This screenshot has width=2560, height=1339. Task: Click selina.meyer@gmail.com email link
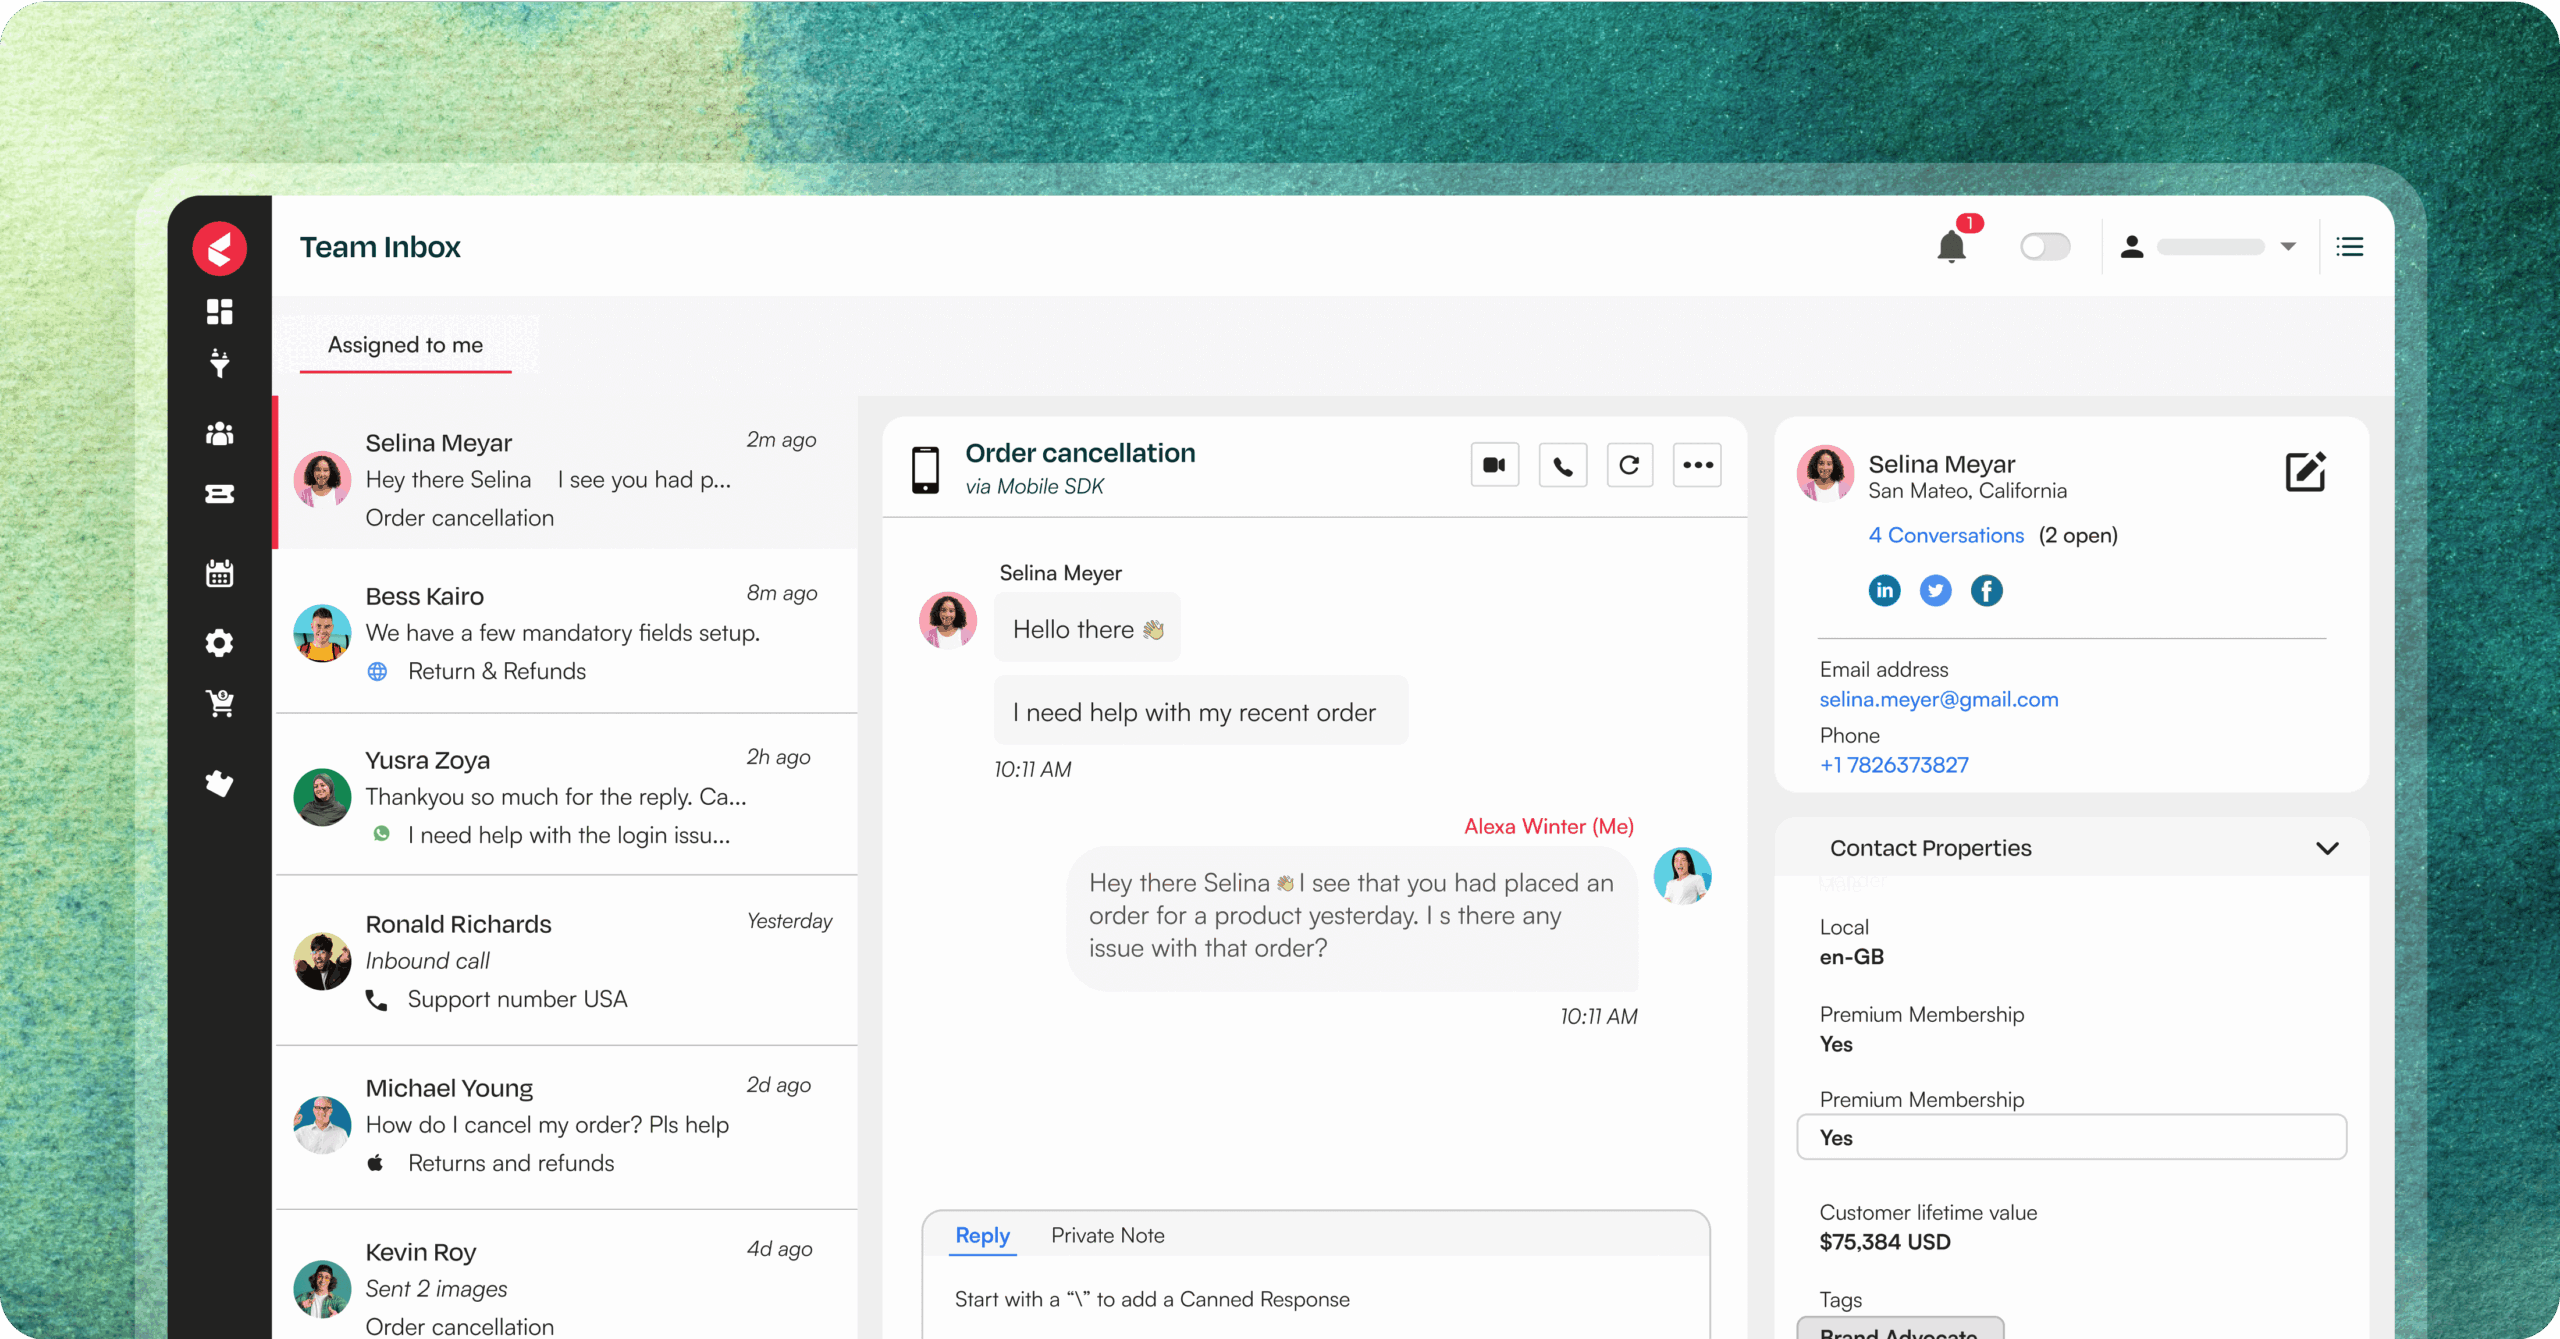[x=1939, y=699]
